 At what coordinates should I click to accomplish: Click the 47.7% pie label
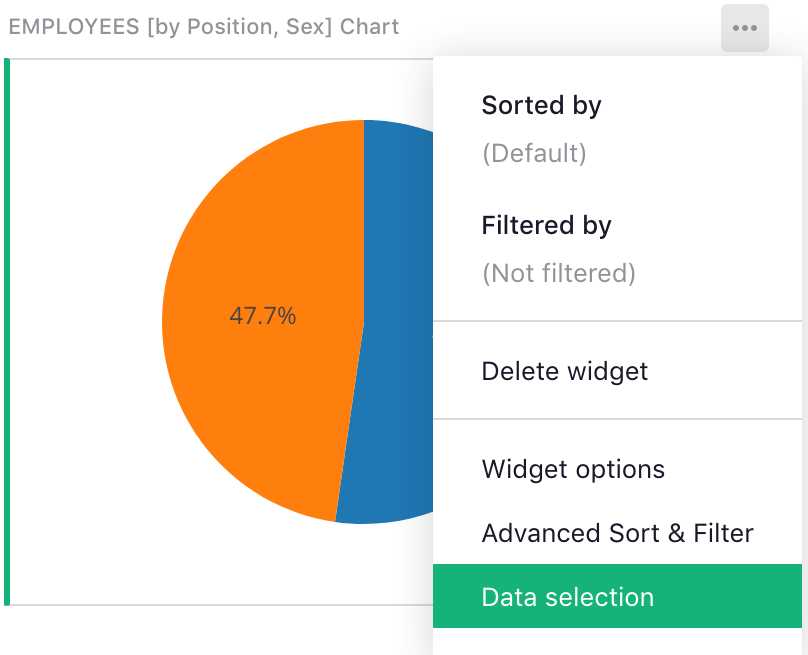[x=262, y=317]
